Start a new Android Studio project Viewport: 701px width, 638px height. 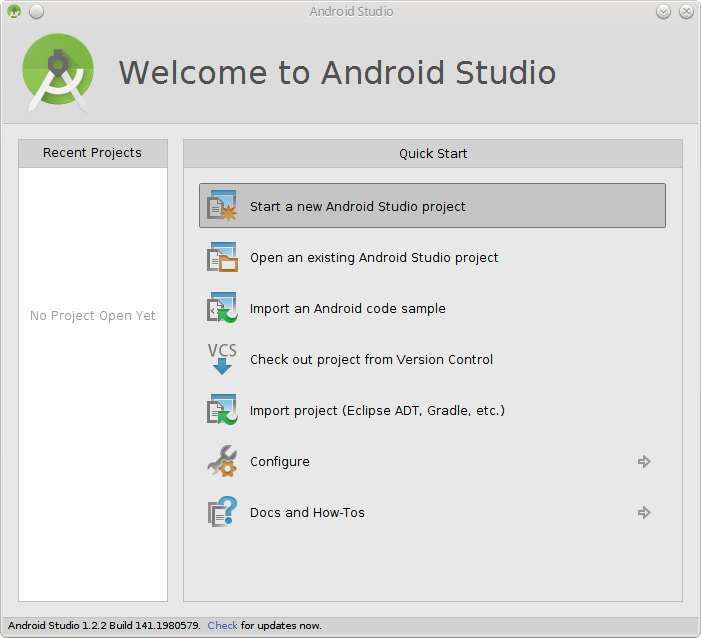[432, 206]
